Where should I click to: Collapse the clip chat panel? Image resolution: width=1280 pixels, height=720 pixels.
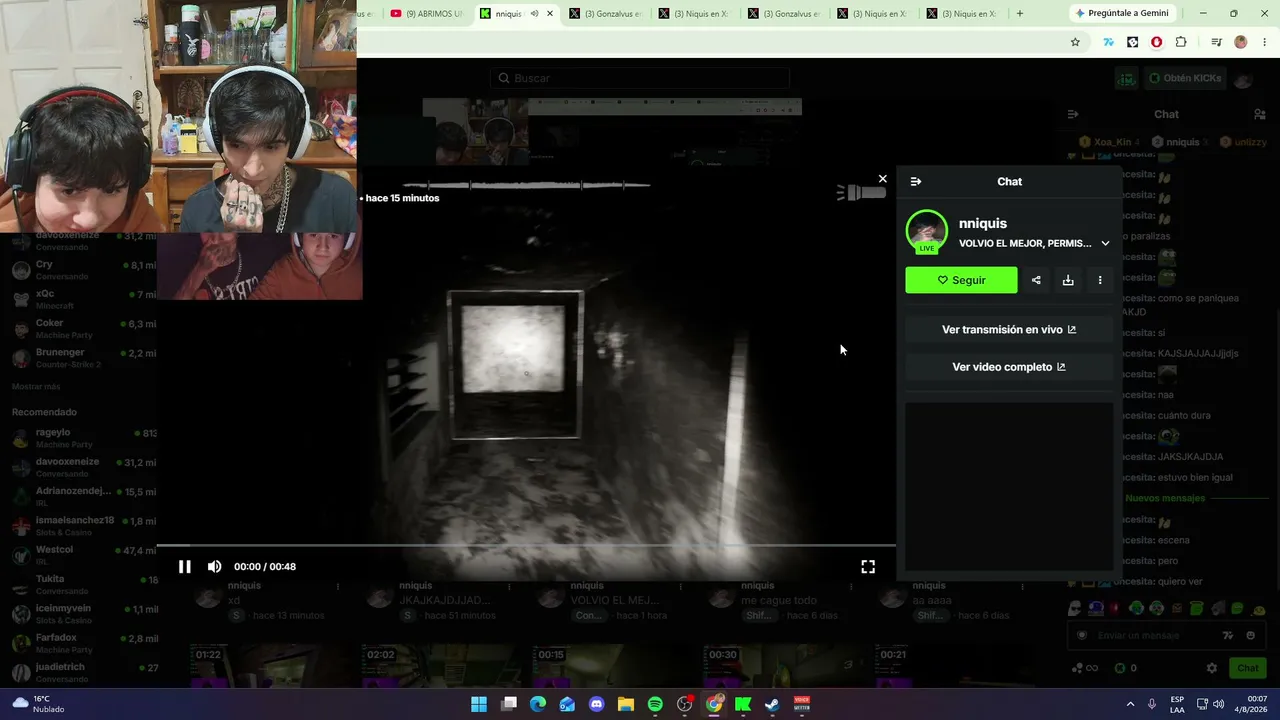(916, 182)
